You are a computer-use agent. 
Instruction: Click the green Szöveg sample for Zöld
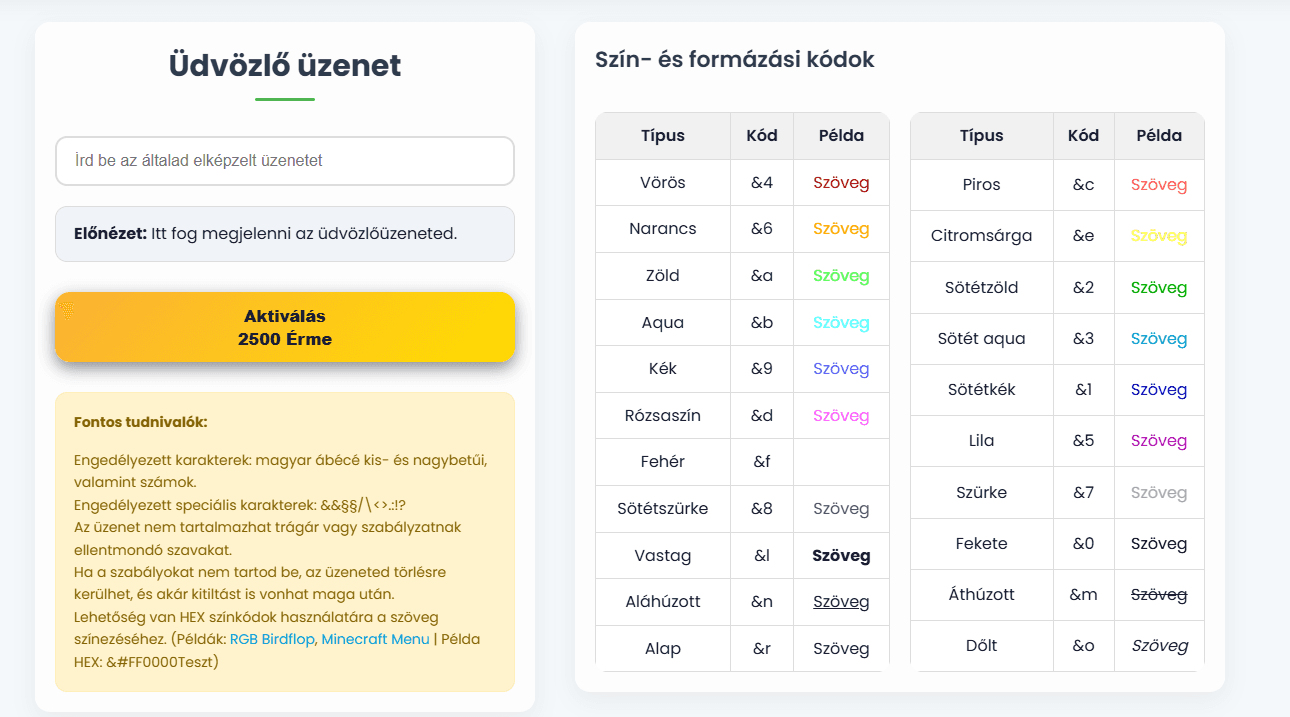[x=841, y=276]
